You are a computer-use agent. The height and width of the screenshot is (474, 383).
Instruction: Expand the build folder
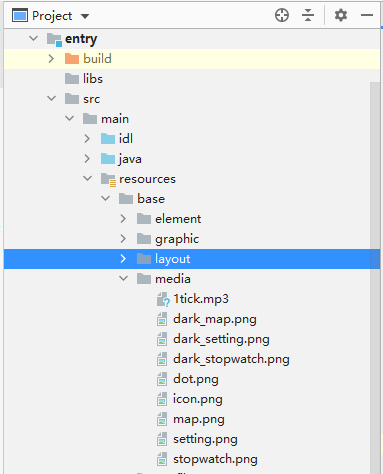click(51, 59)
